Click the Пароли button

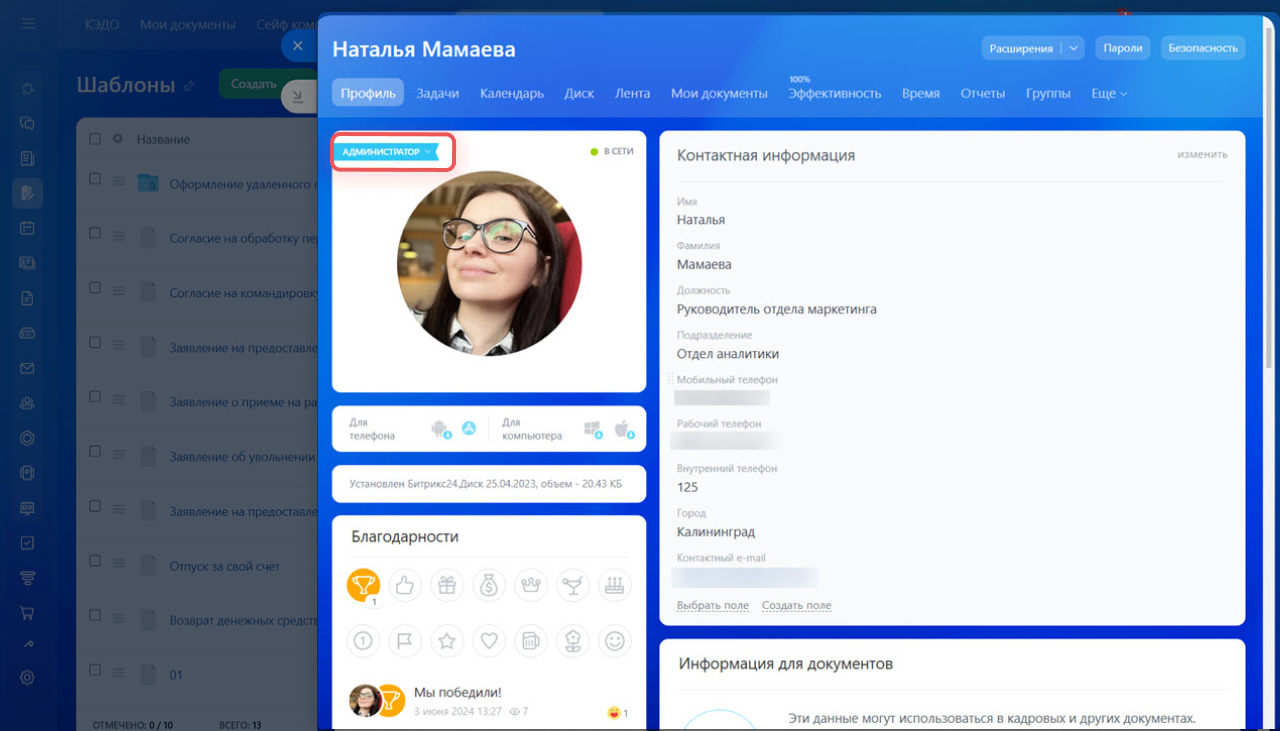click(x=1123, y=47)
